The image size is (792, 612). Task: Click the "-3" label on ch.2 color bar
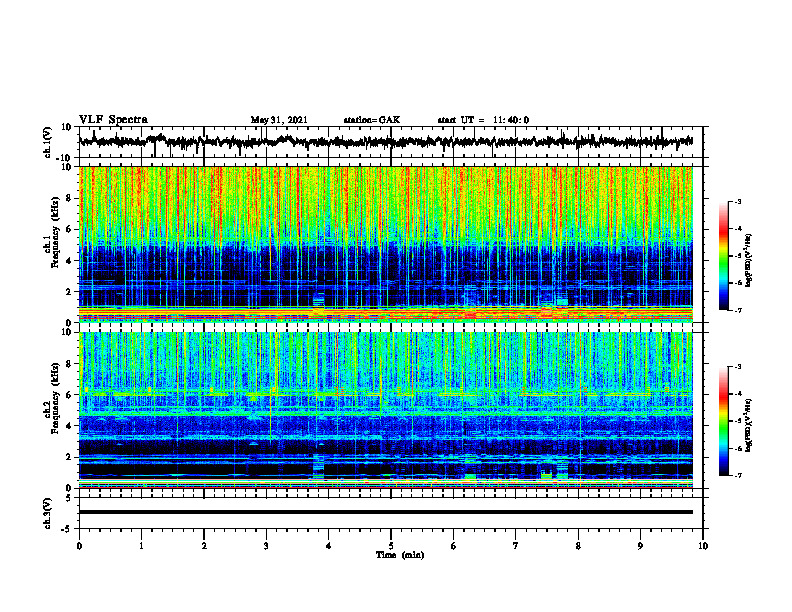pos(737,367)
